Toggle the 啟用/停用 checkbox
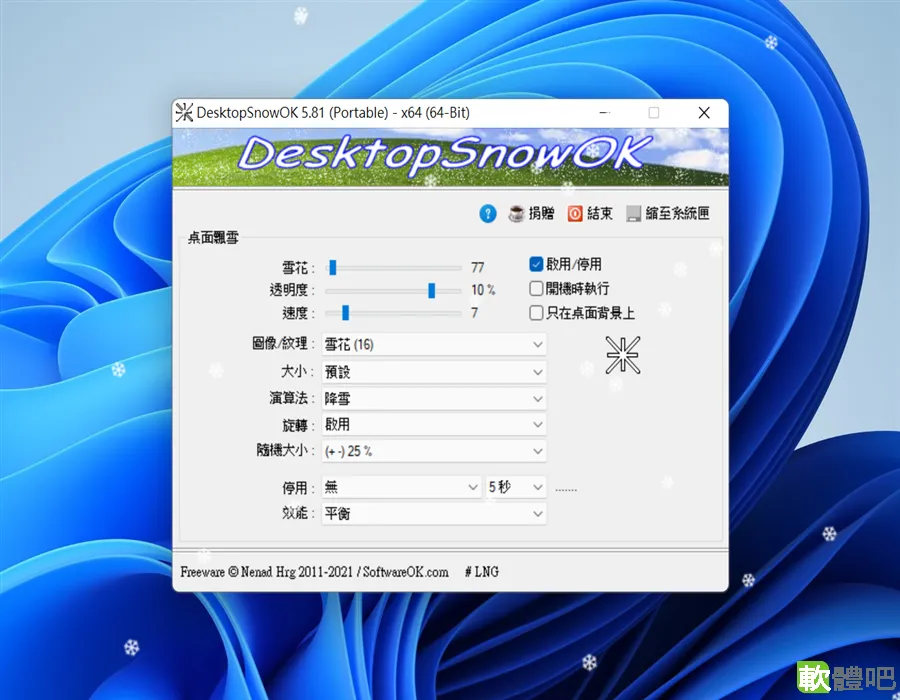Screen dimensions: 900x700 click(x=536, y=264)
